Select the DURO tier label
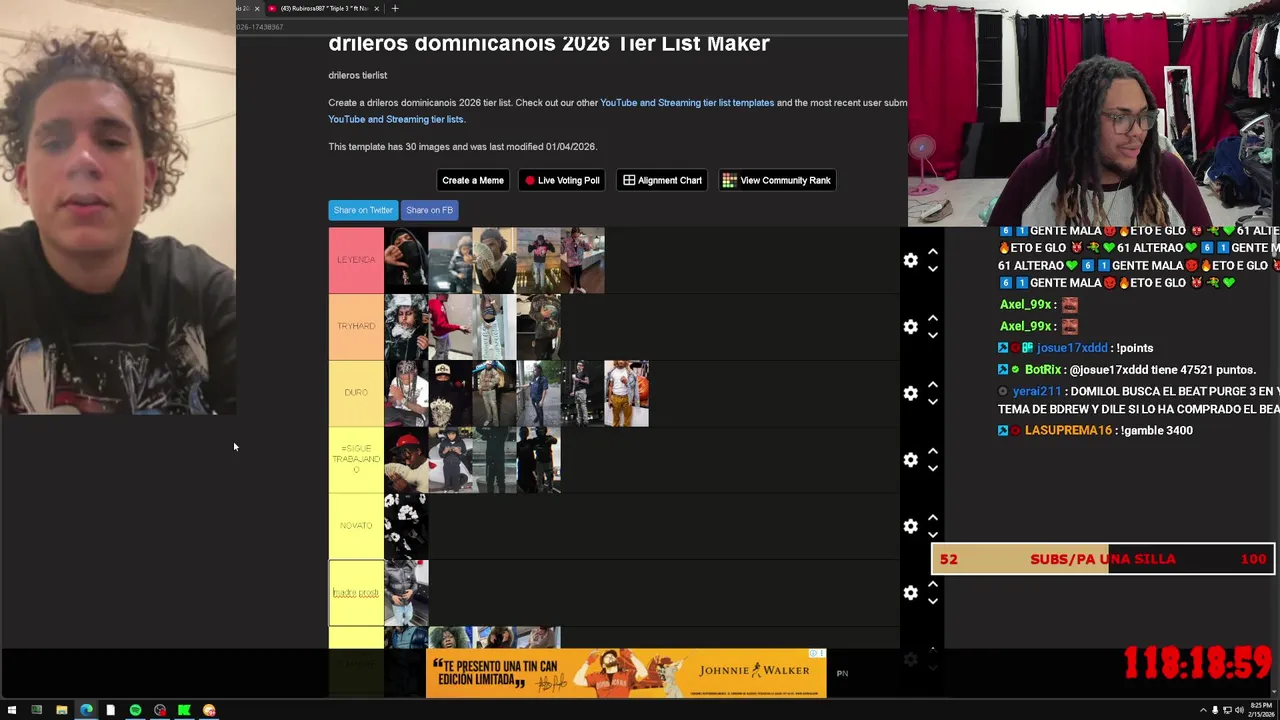This screenshot has width=1280, height=720. [356, 393]
